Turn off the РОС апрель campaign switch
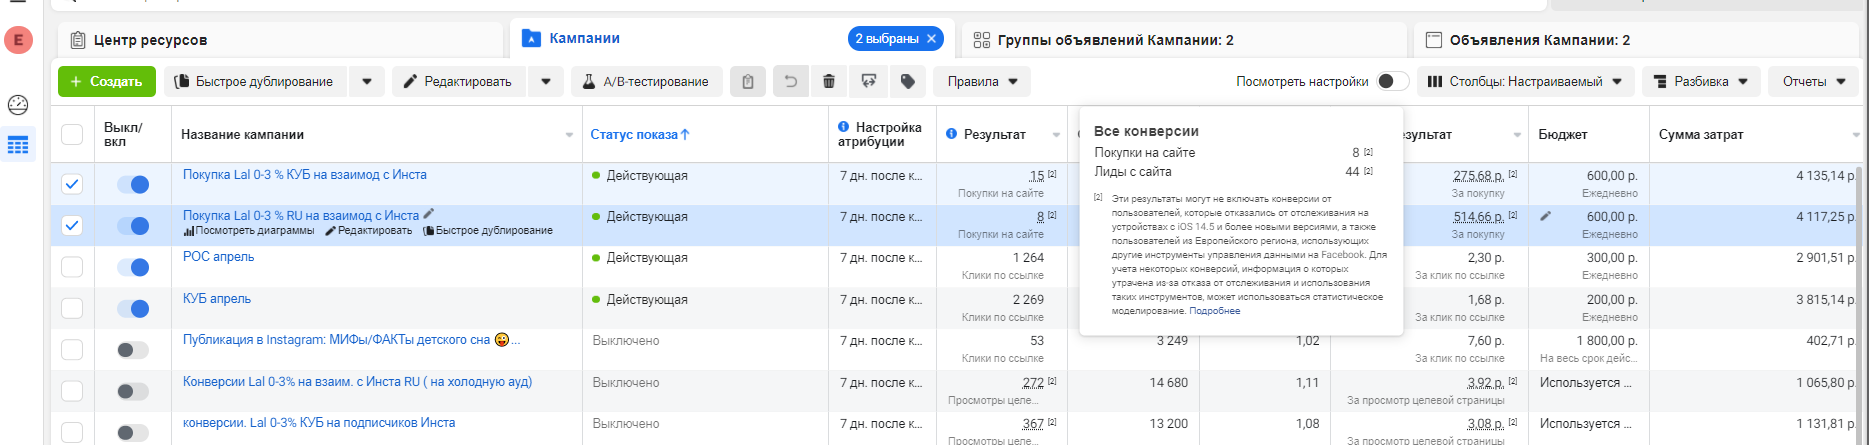 [133, 267]
